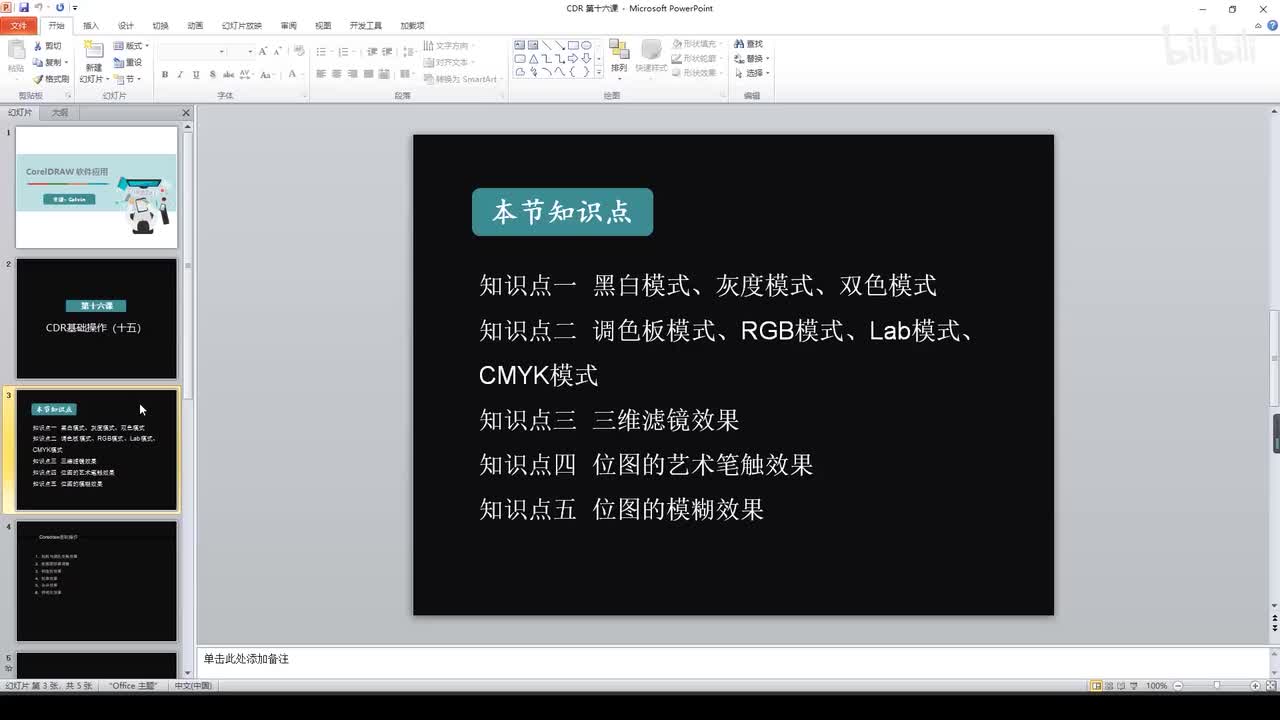The width and height of the screenshot is (1280, 720).
Task: Switch to Slide Sorter view in status bar
Action: click(1111, 686)
